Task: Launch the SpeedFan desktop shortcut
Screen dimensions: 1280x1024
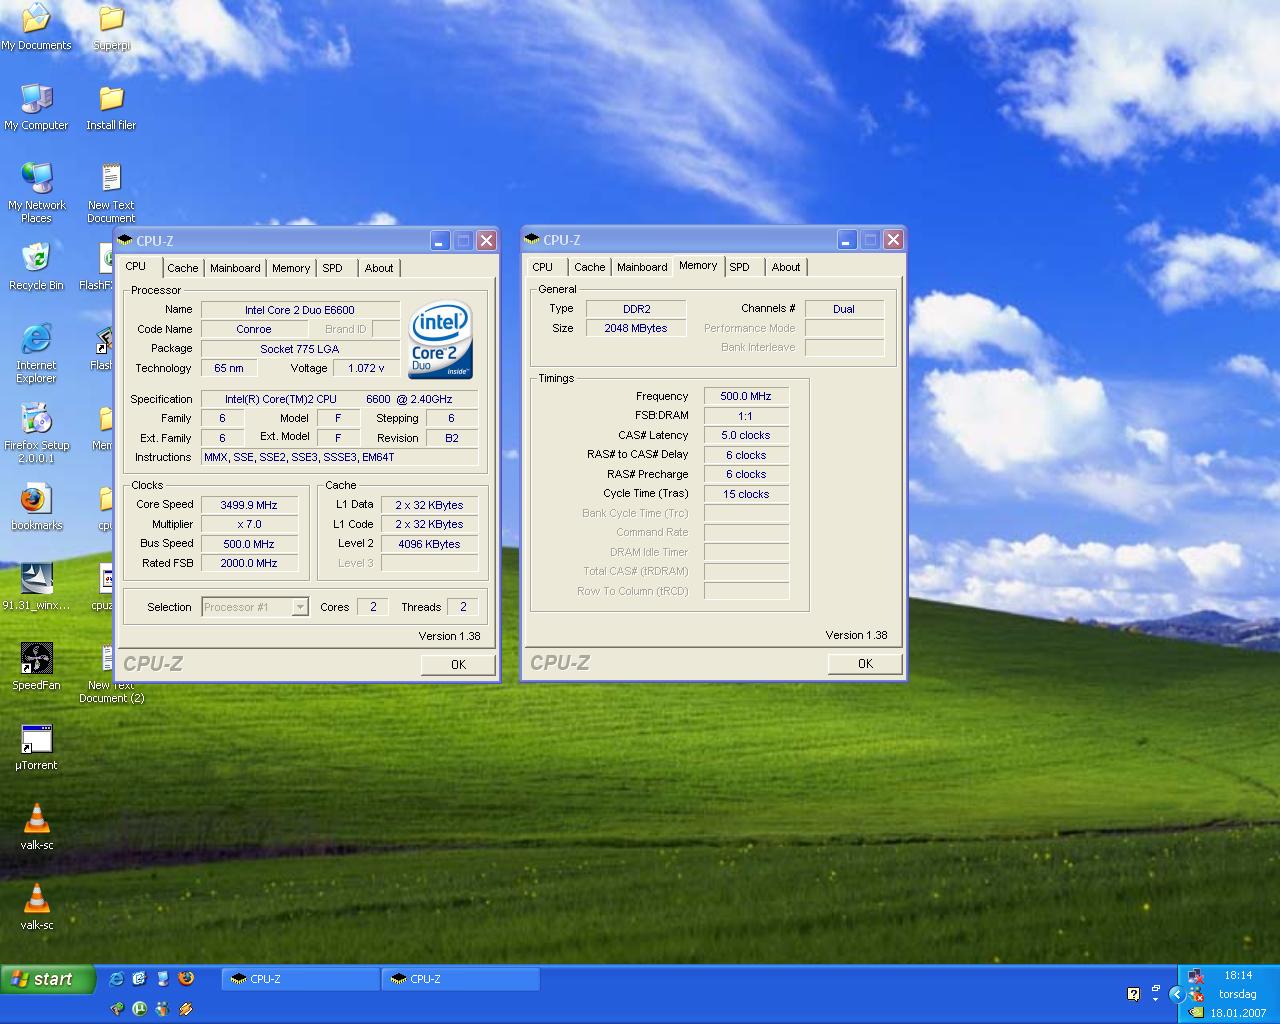Action: 36,667
